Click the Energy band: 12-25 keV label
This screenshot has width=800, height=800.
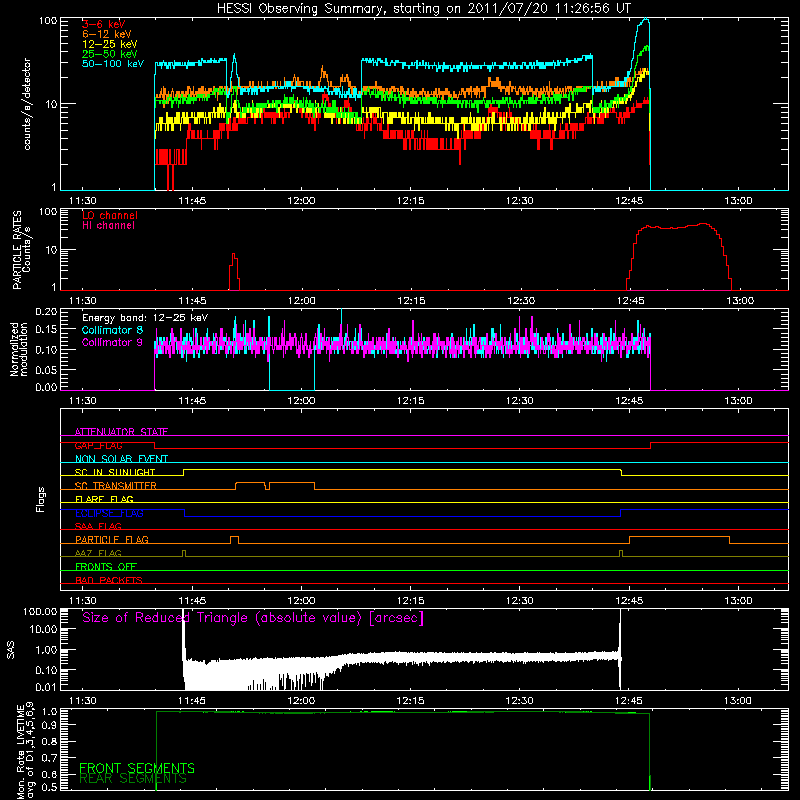point(145,318)
